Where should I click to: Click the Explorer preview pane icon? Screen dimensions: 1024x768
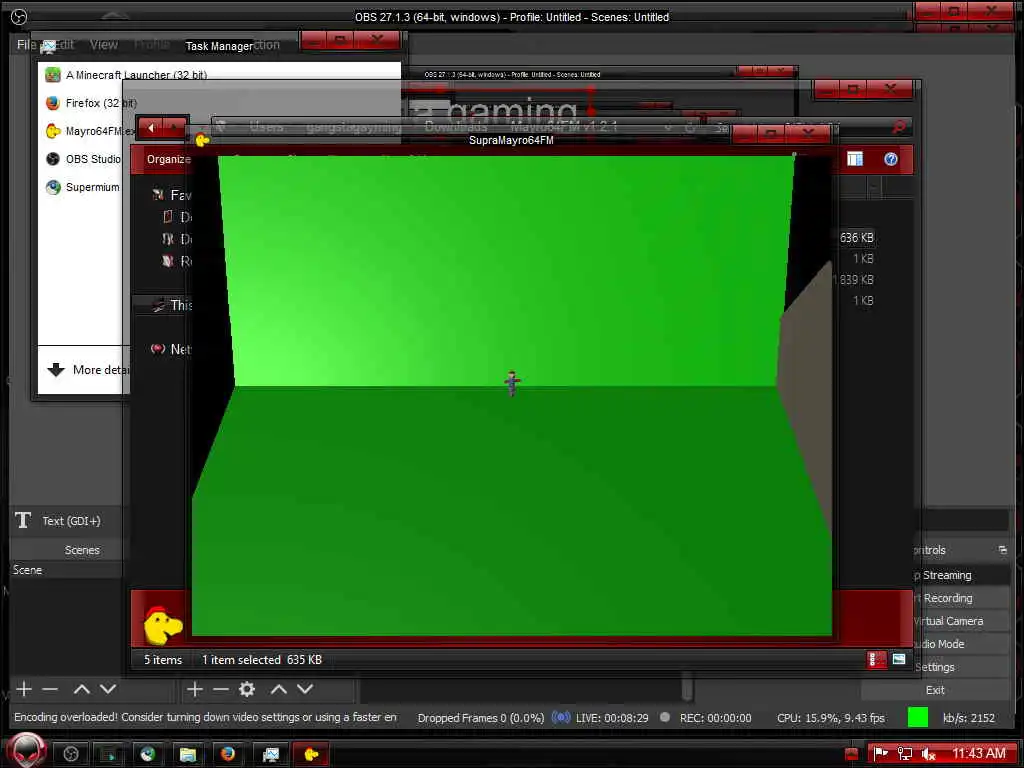pos(855,159)
